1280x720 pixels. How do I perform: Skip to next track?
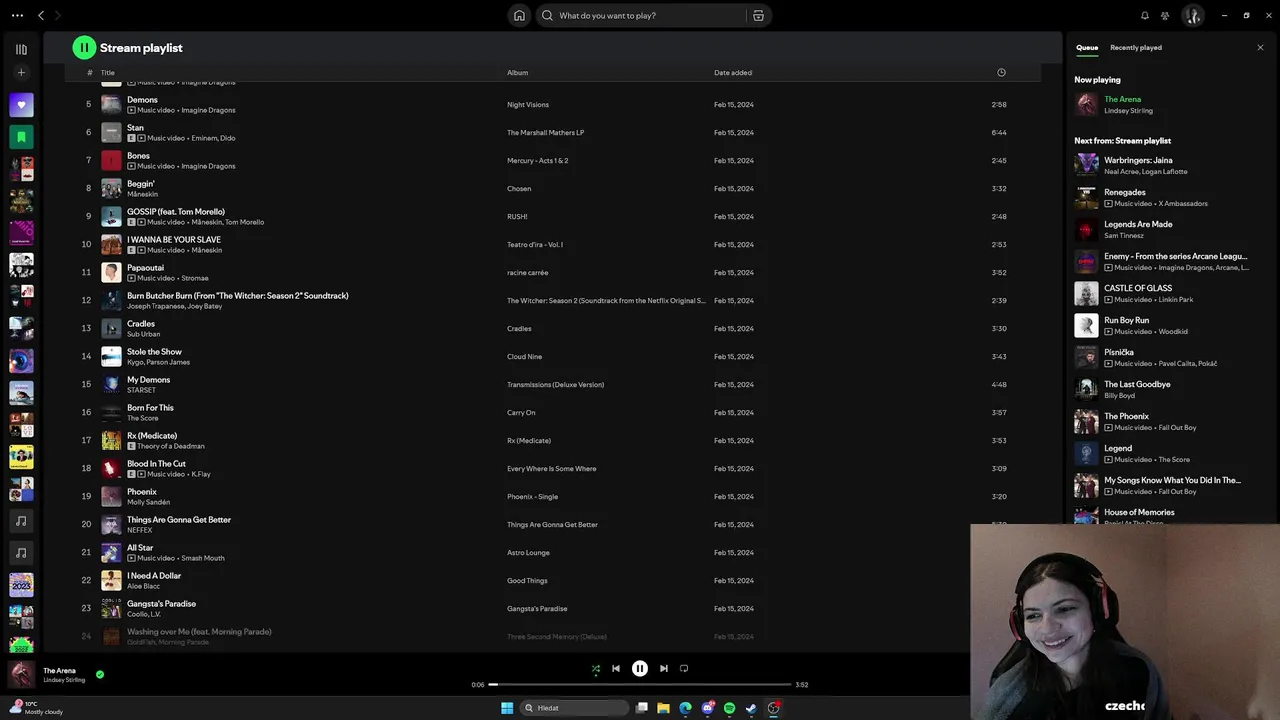[663, 668]
